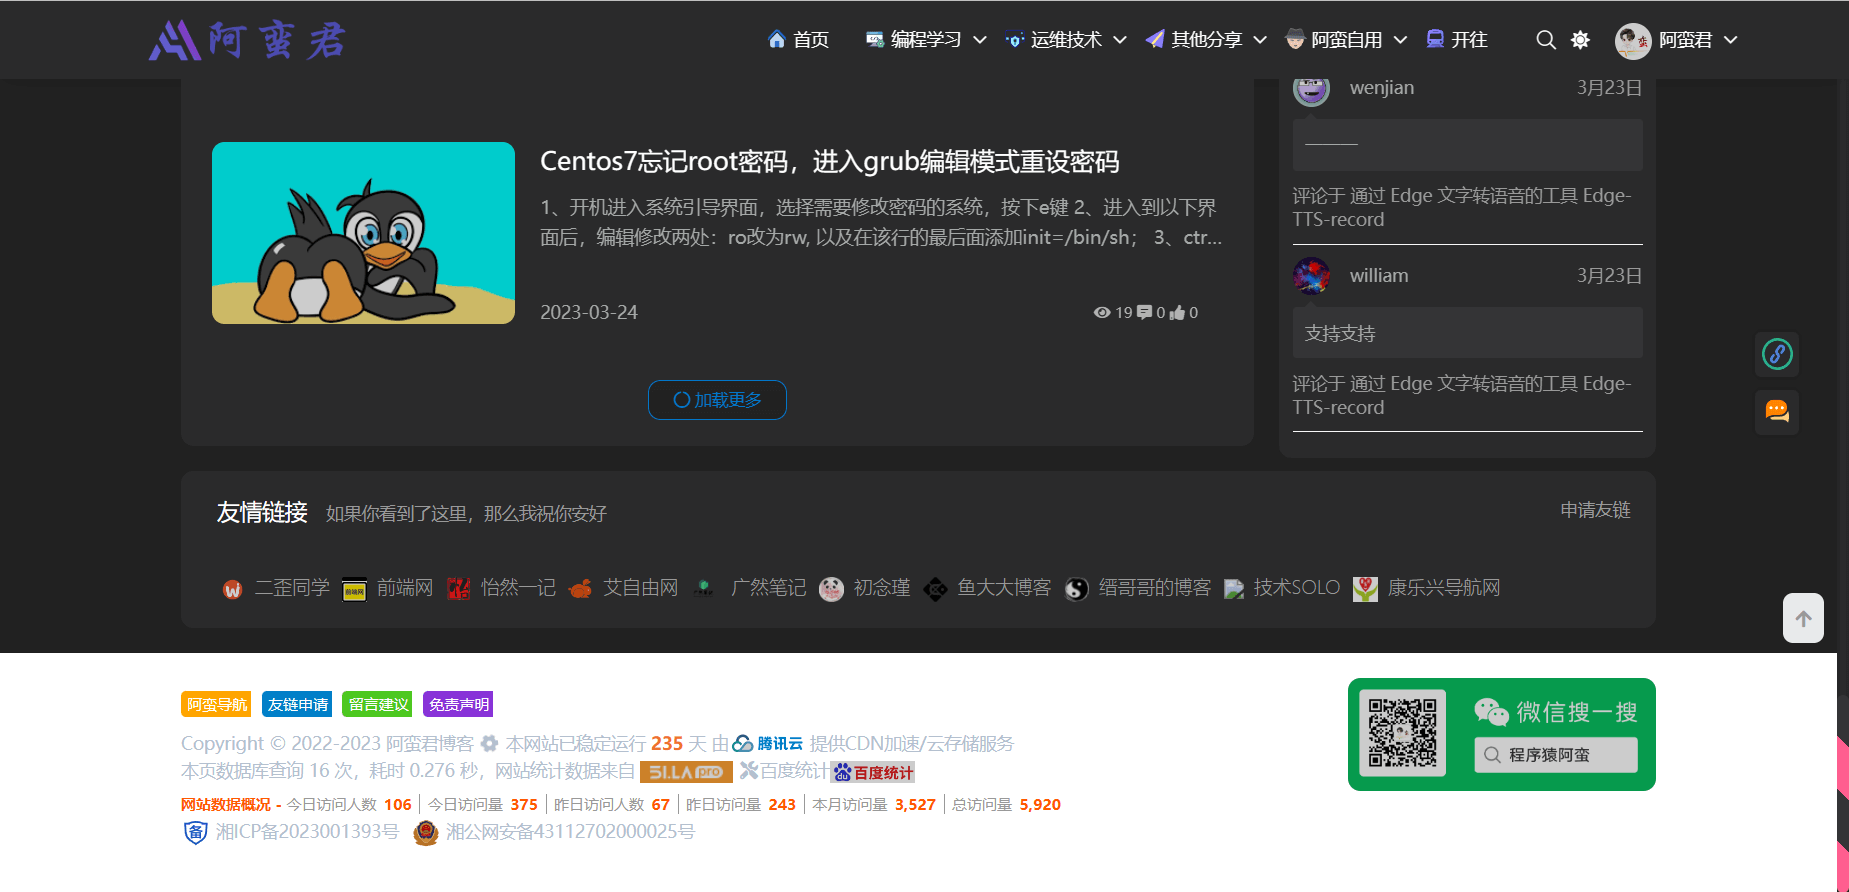Click the 阿蛮君 site logo
Screen dimensions: 1849x892
[x=248, y=40]
